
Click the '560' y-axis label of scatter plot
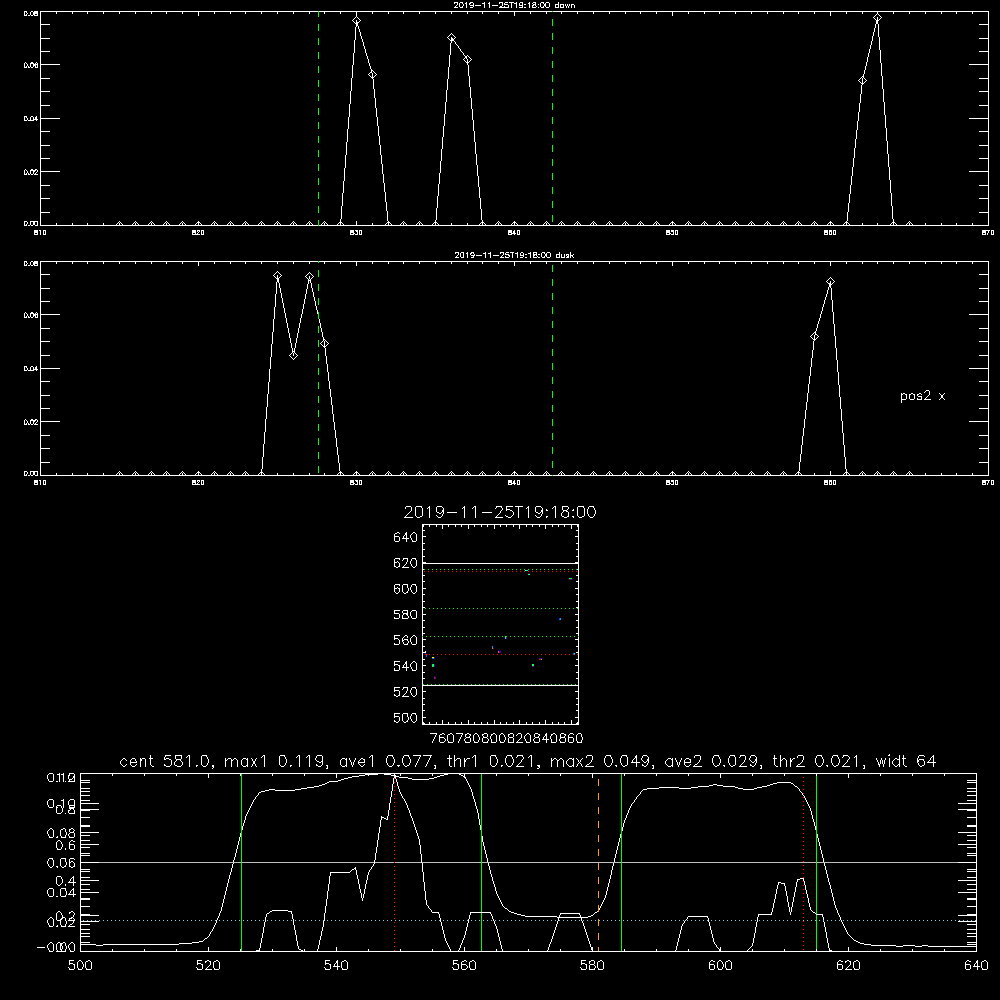[x=406, y=640]
